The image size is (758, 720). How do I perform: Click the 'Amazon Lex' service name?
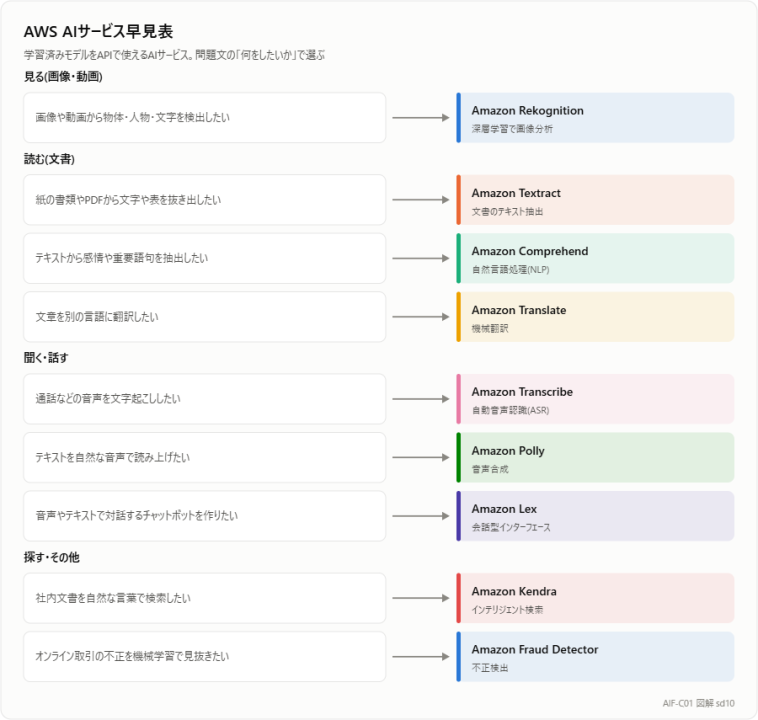[x=504, y=509]
